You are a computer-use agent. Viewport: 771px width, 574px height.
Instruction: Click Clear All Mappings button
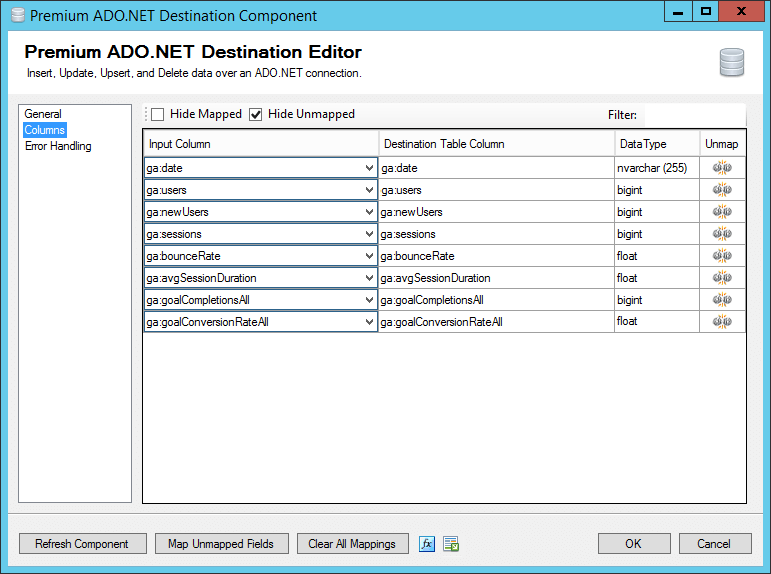click(353, 544)
